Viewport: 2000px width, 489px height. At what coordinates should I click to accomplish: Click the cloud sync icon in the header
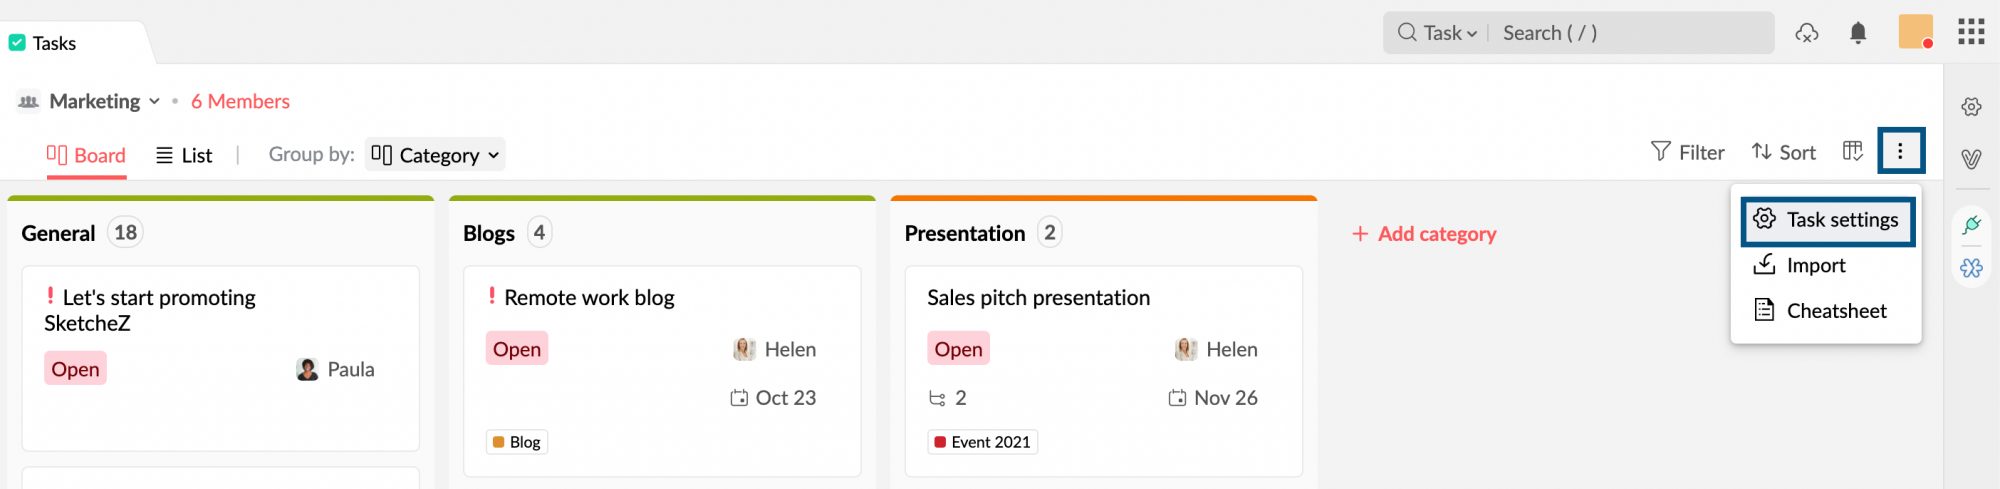[1806, 33]
